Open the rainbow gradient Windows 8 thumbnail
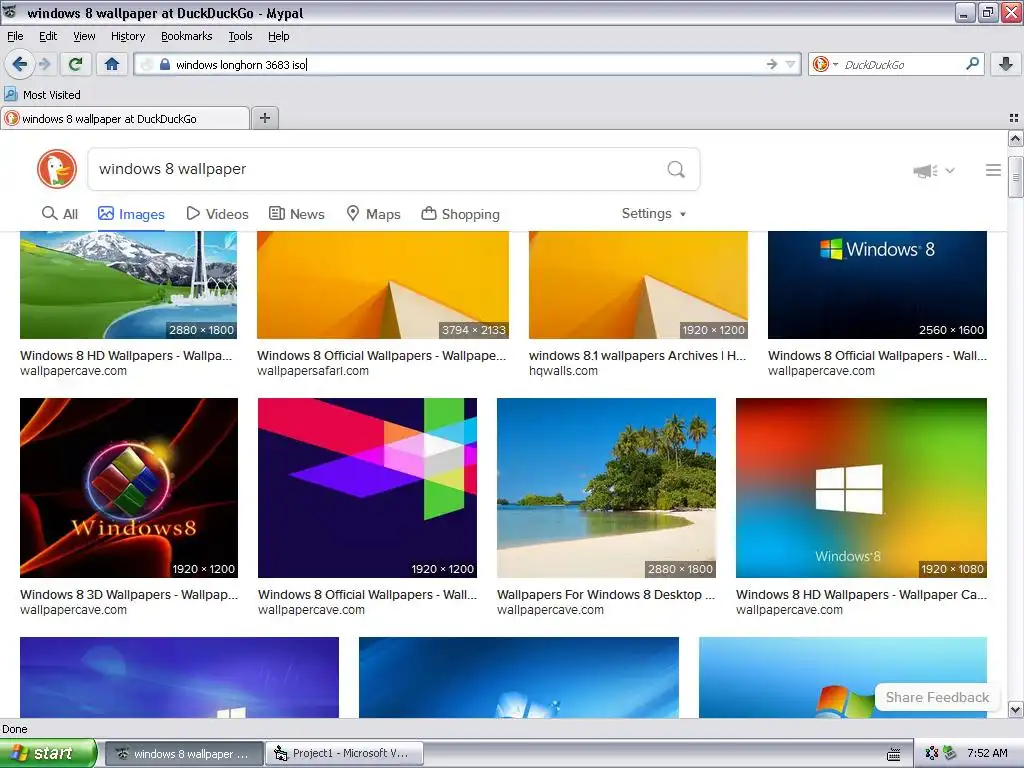The height and width of the screenshot is (768, 1024). pos(861,488)
